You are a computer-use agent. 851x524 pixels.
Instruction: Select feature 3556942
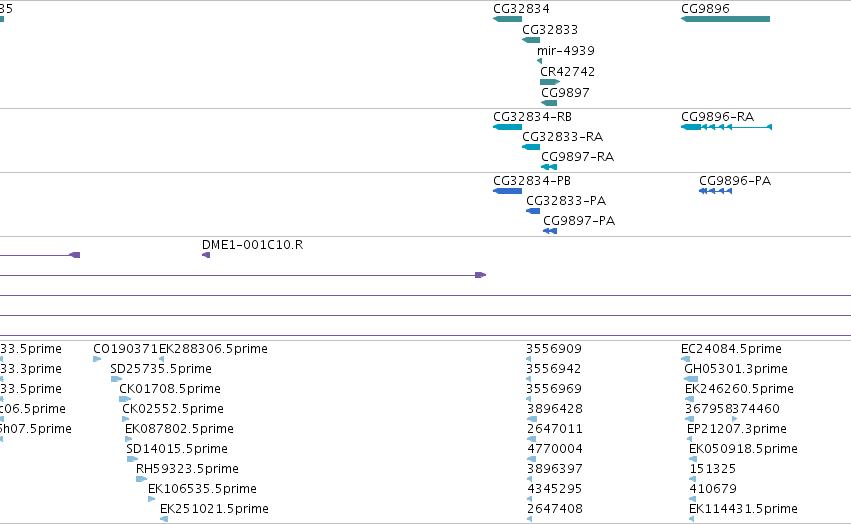point(554,369)
